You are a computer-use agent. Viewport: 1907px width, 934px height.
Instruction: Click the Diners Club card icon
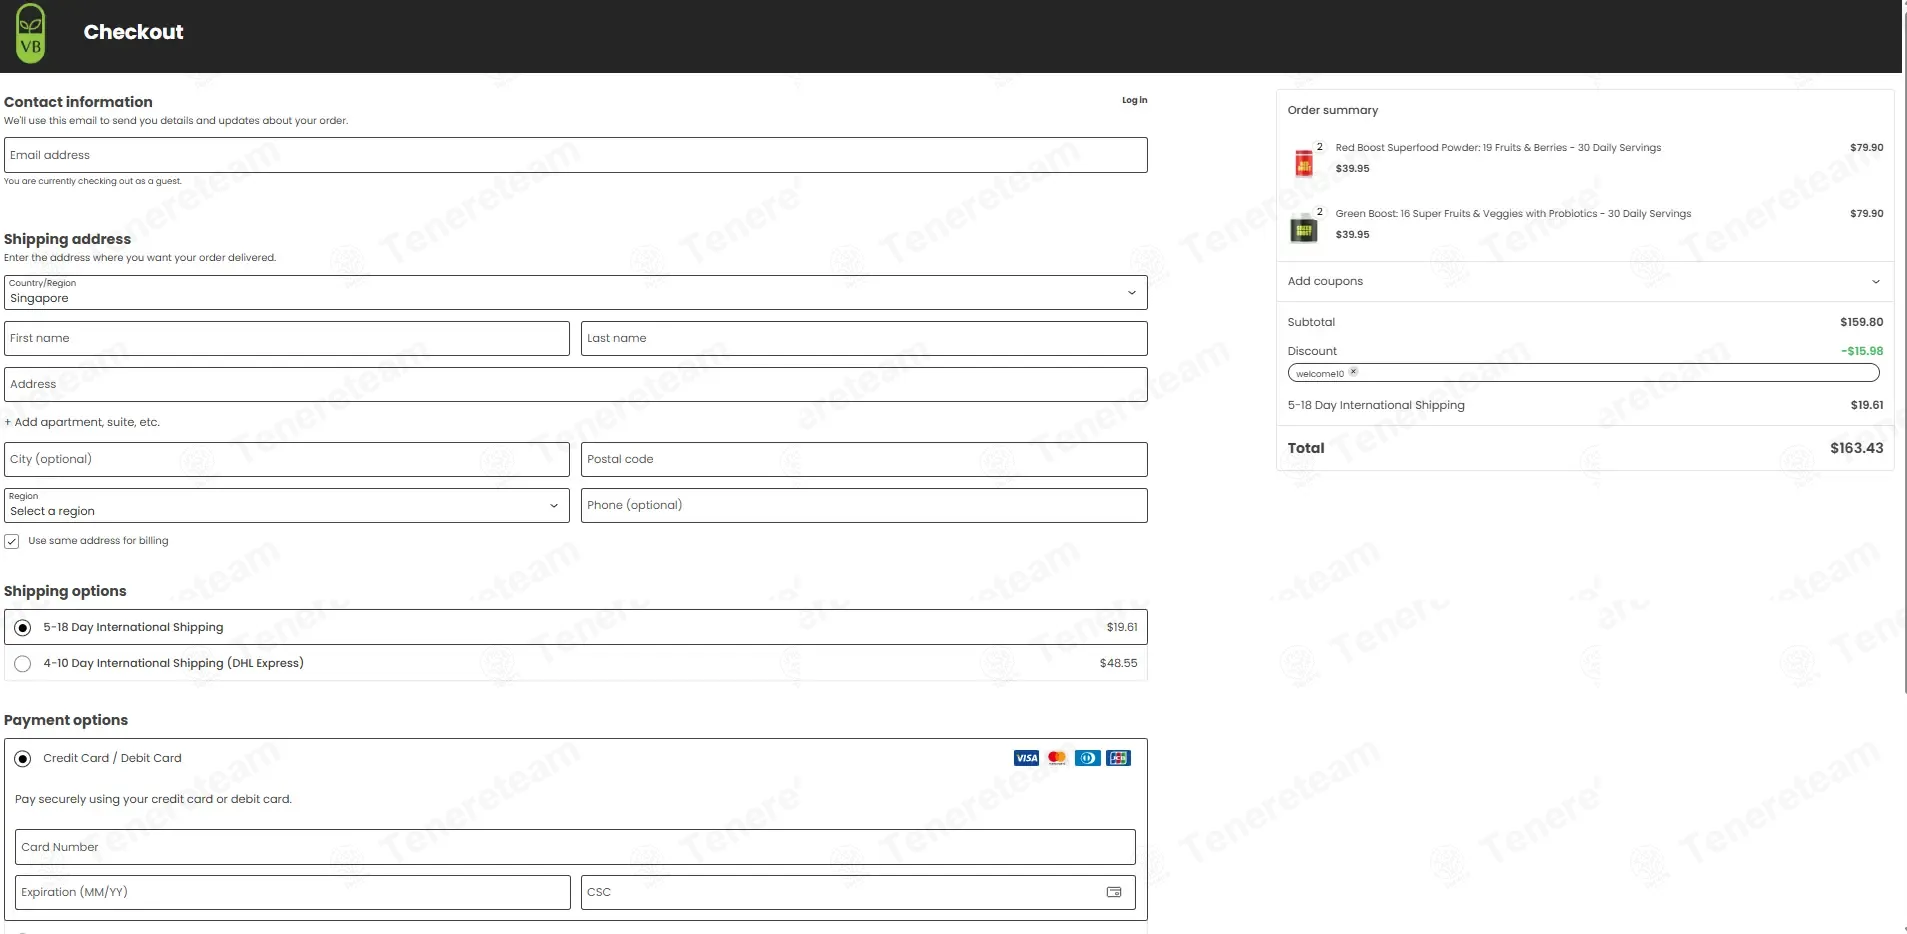[x=1088, y=758]
